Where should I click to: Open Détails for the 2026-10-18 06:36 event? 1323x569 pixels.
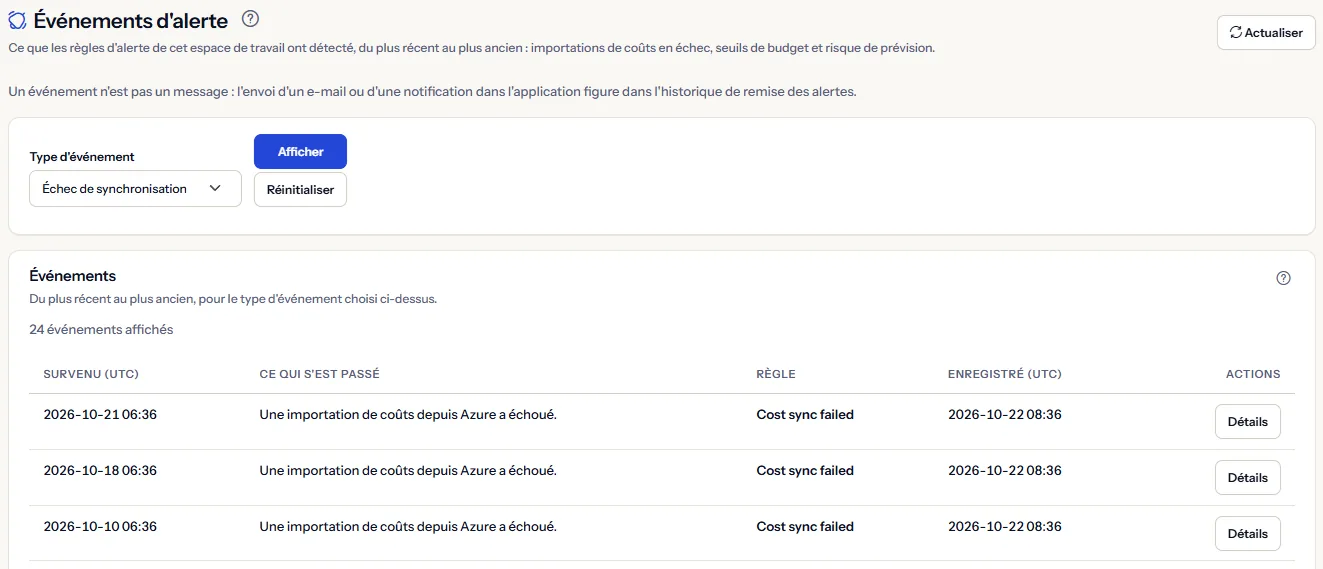click(1247, 478)
